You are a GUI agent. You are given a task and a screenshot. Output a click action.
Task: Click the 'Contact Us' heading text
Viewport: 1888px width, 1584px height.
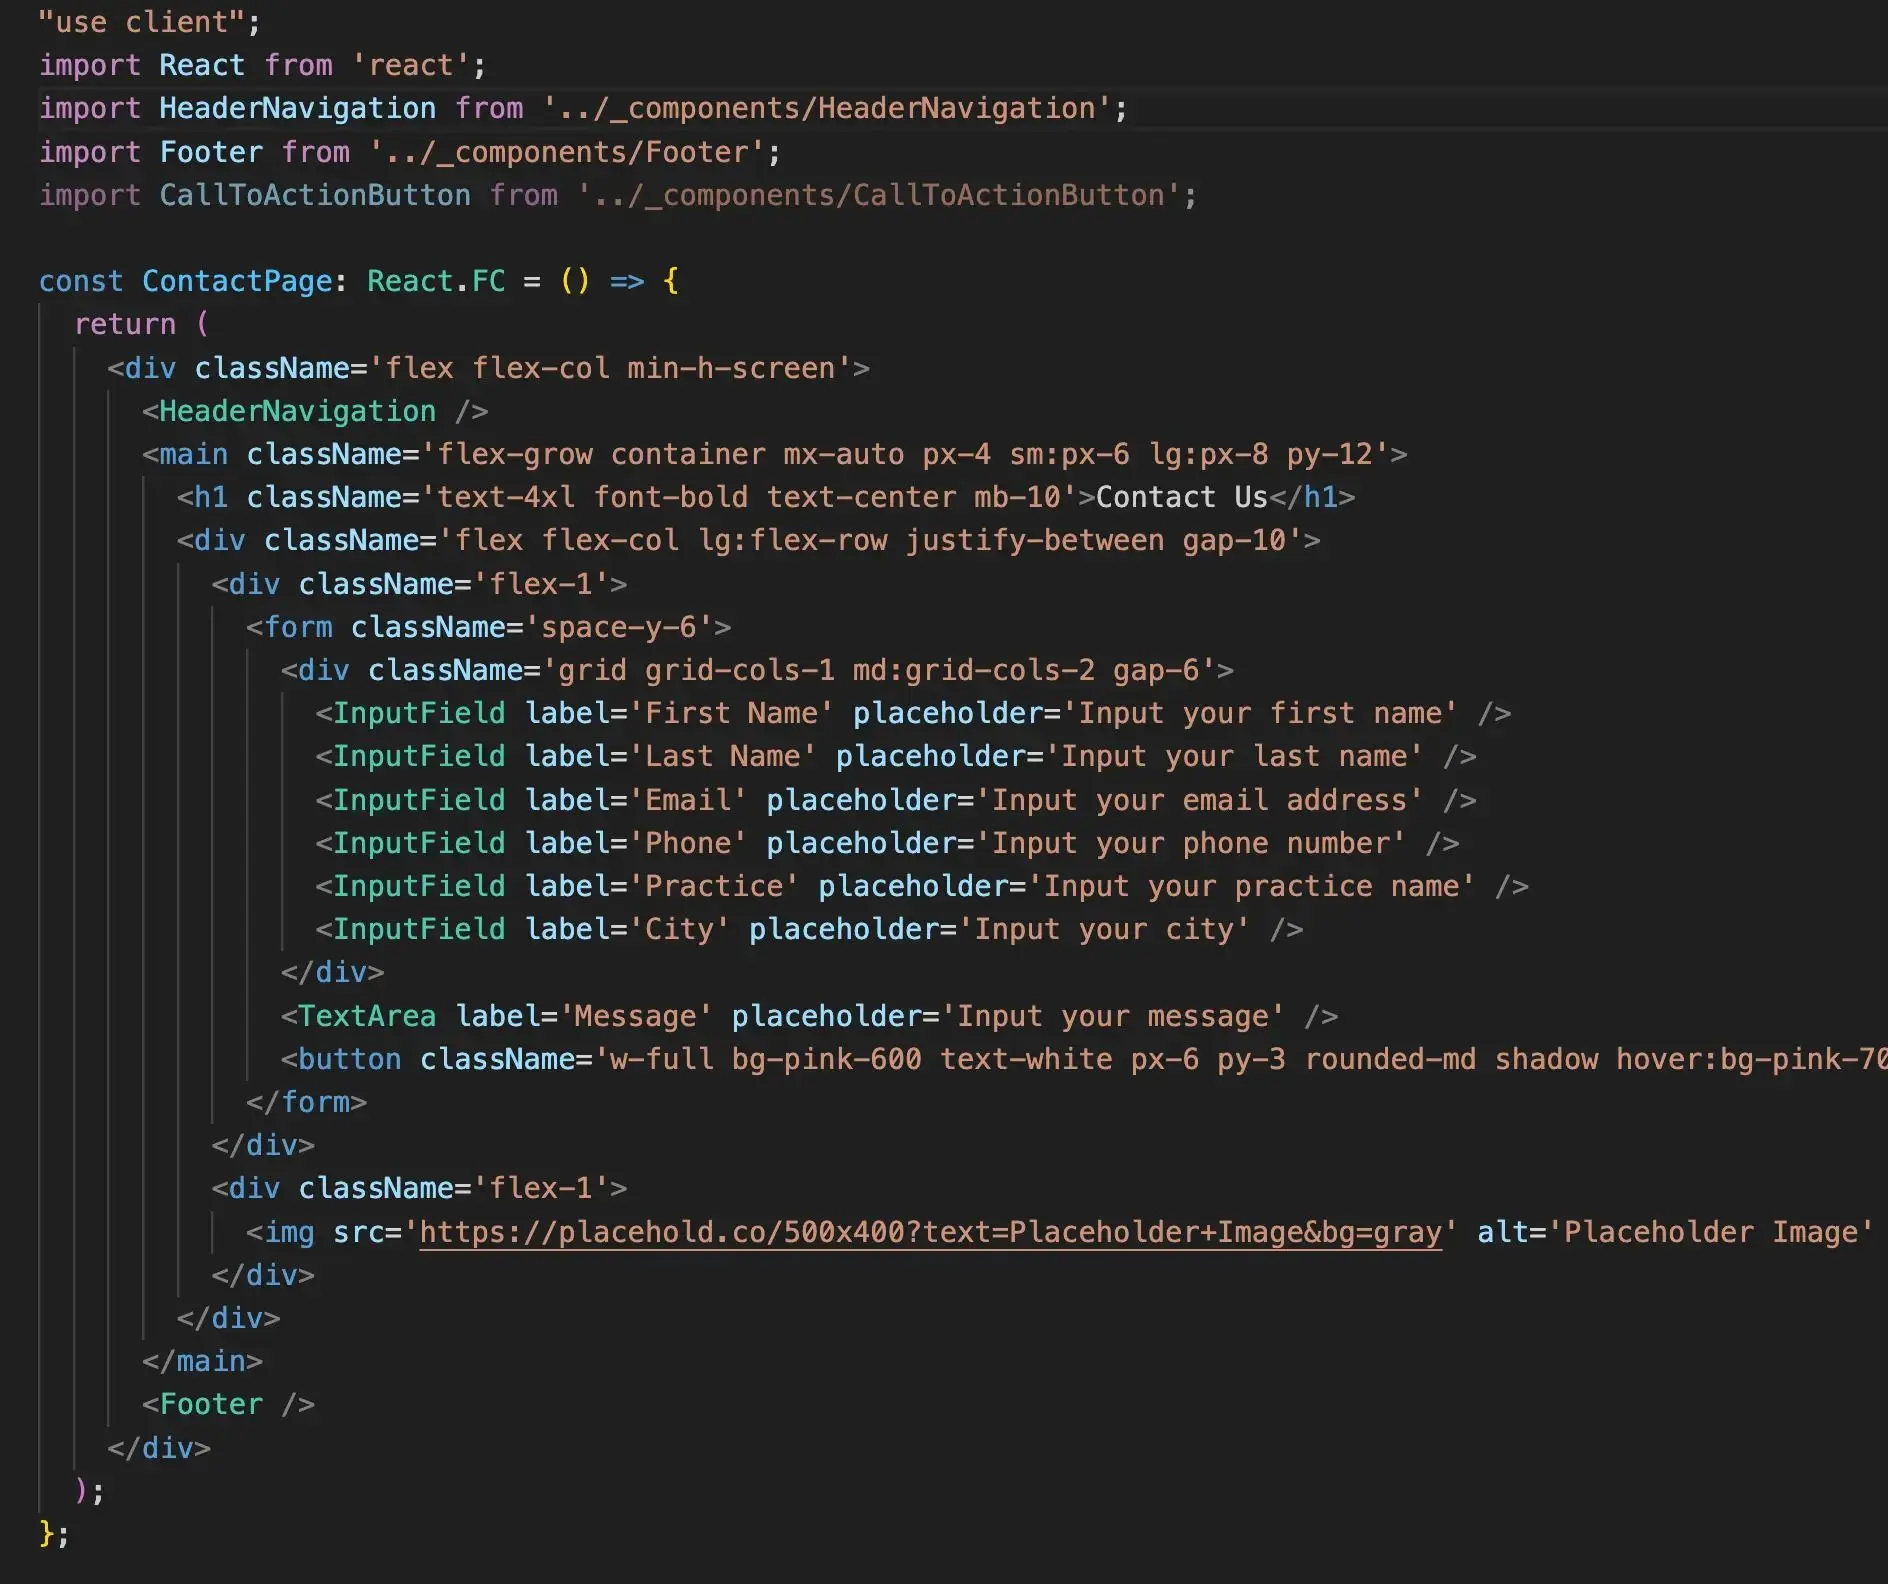pos(1181,497)
